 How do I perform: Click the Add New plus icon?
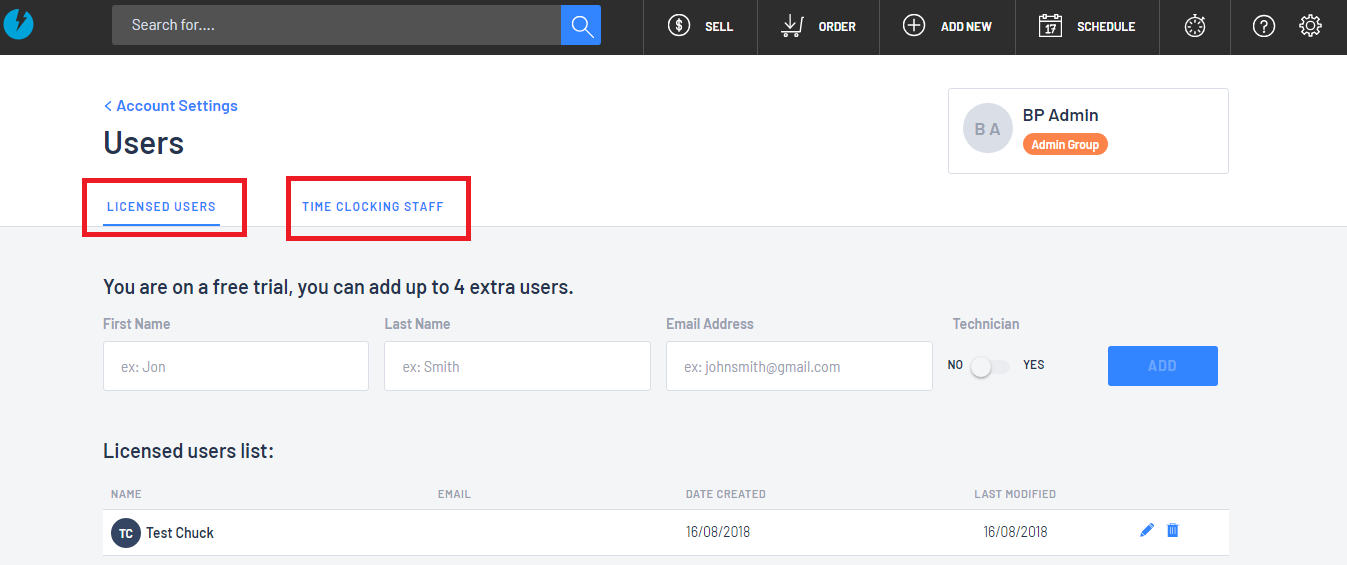(914, 26)
